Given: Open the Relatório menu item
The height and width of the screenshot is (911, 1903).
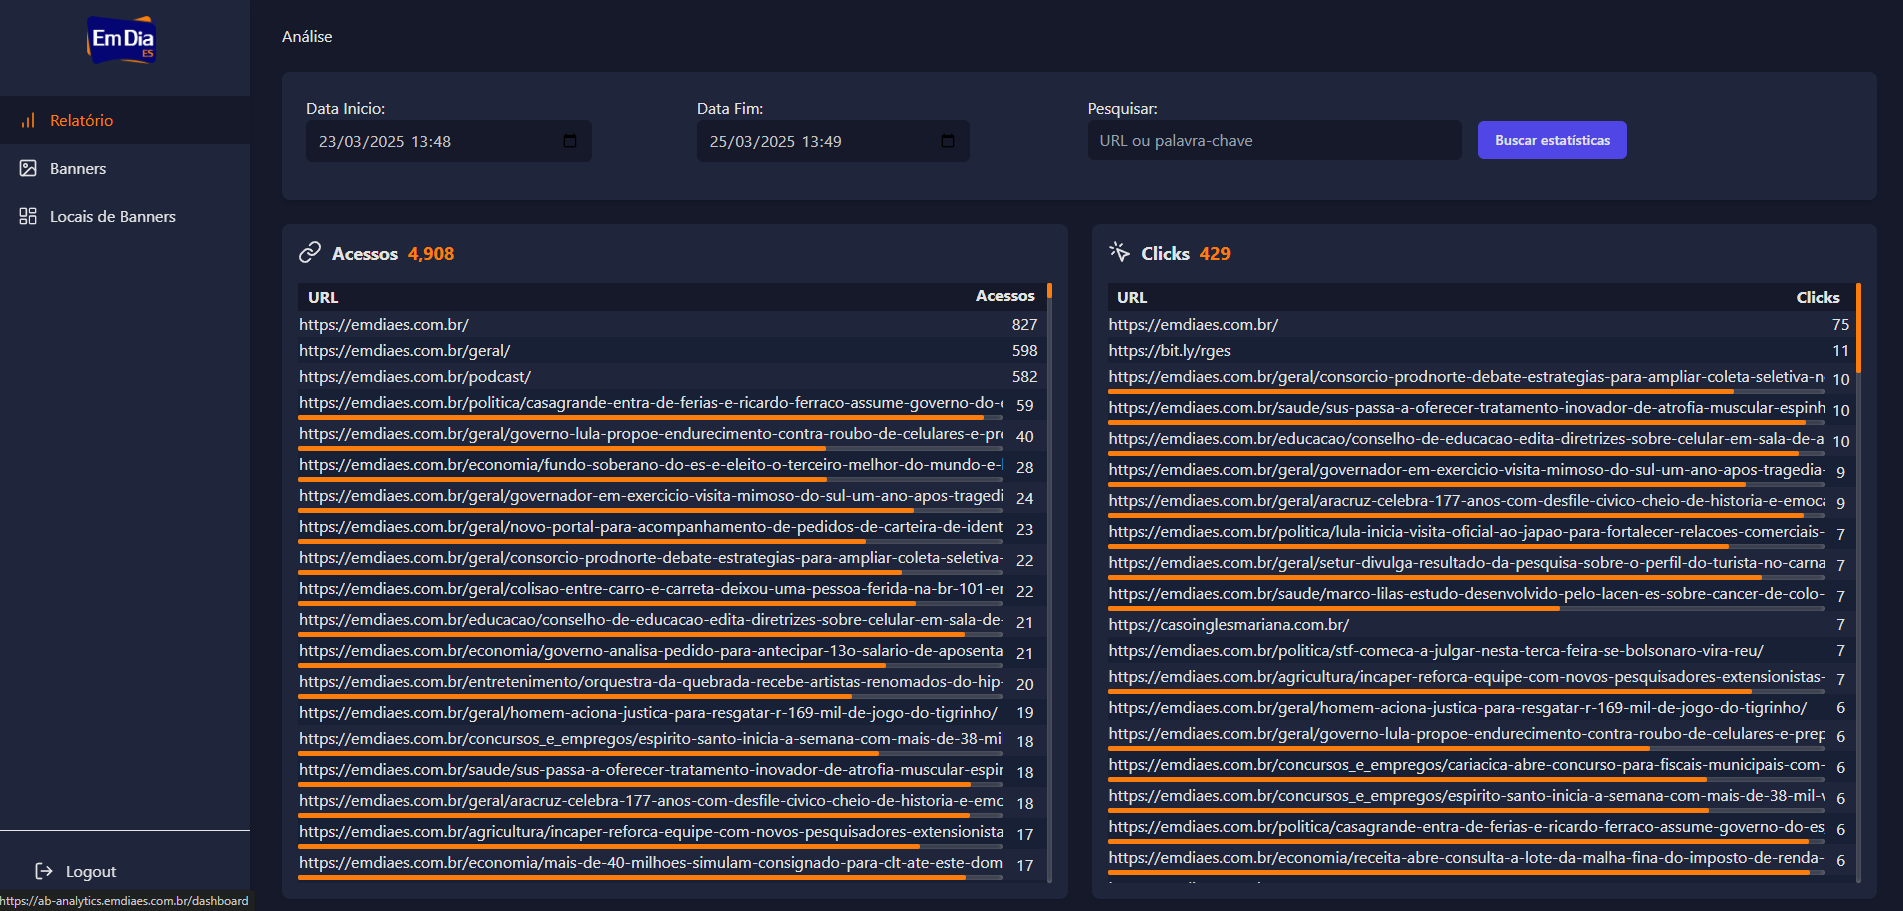Looking at the screenshot, I should 82,120.
